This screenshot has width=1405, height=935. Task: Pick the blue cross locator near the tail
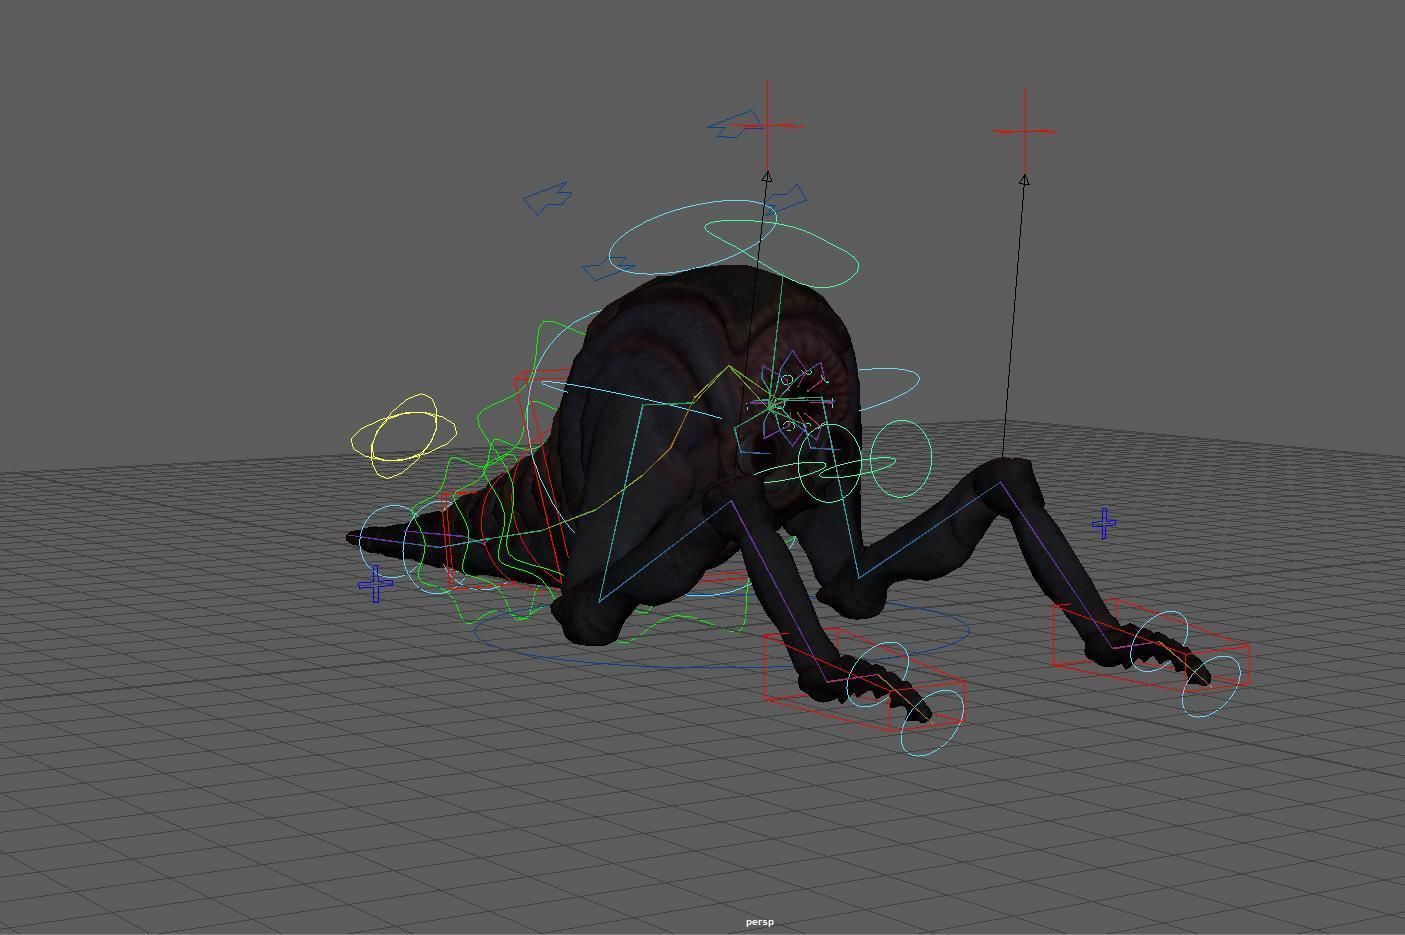click(x=376, y=584)
